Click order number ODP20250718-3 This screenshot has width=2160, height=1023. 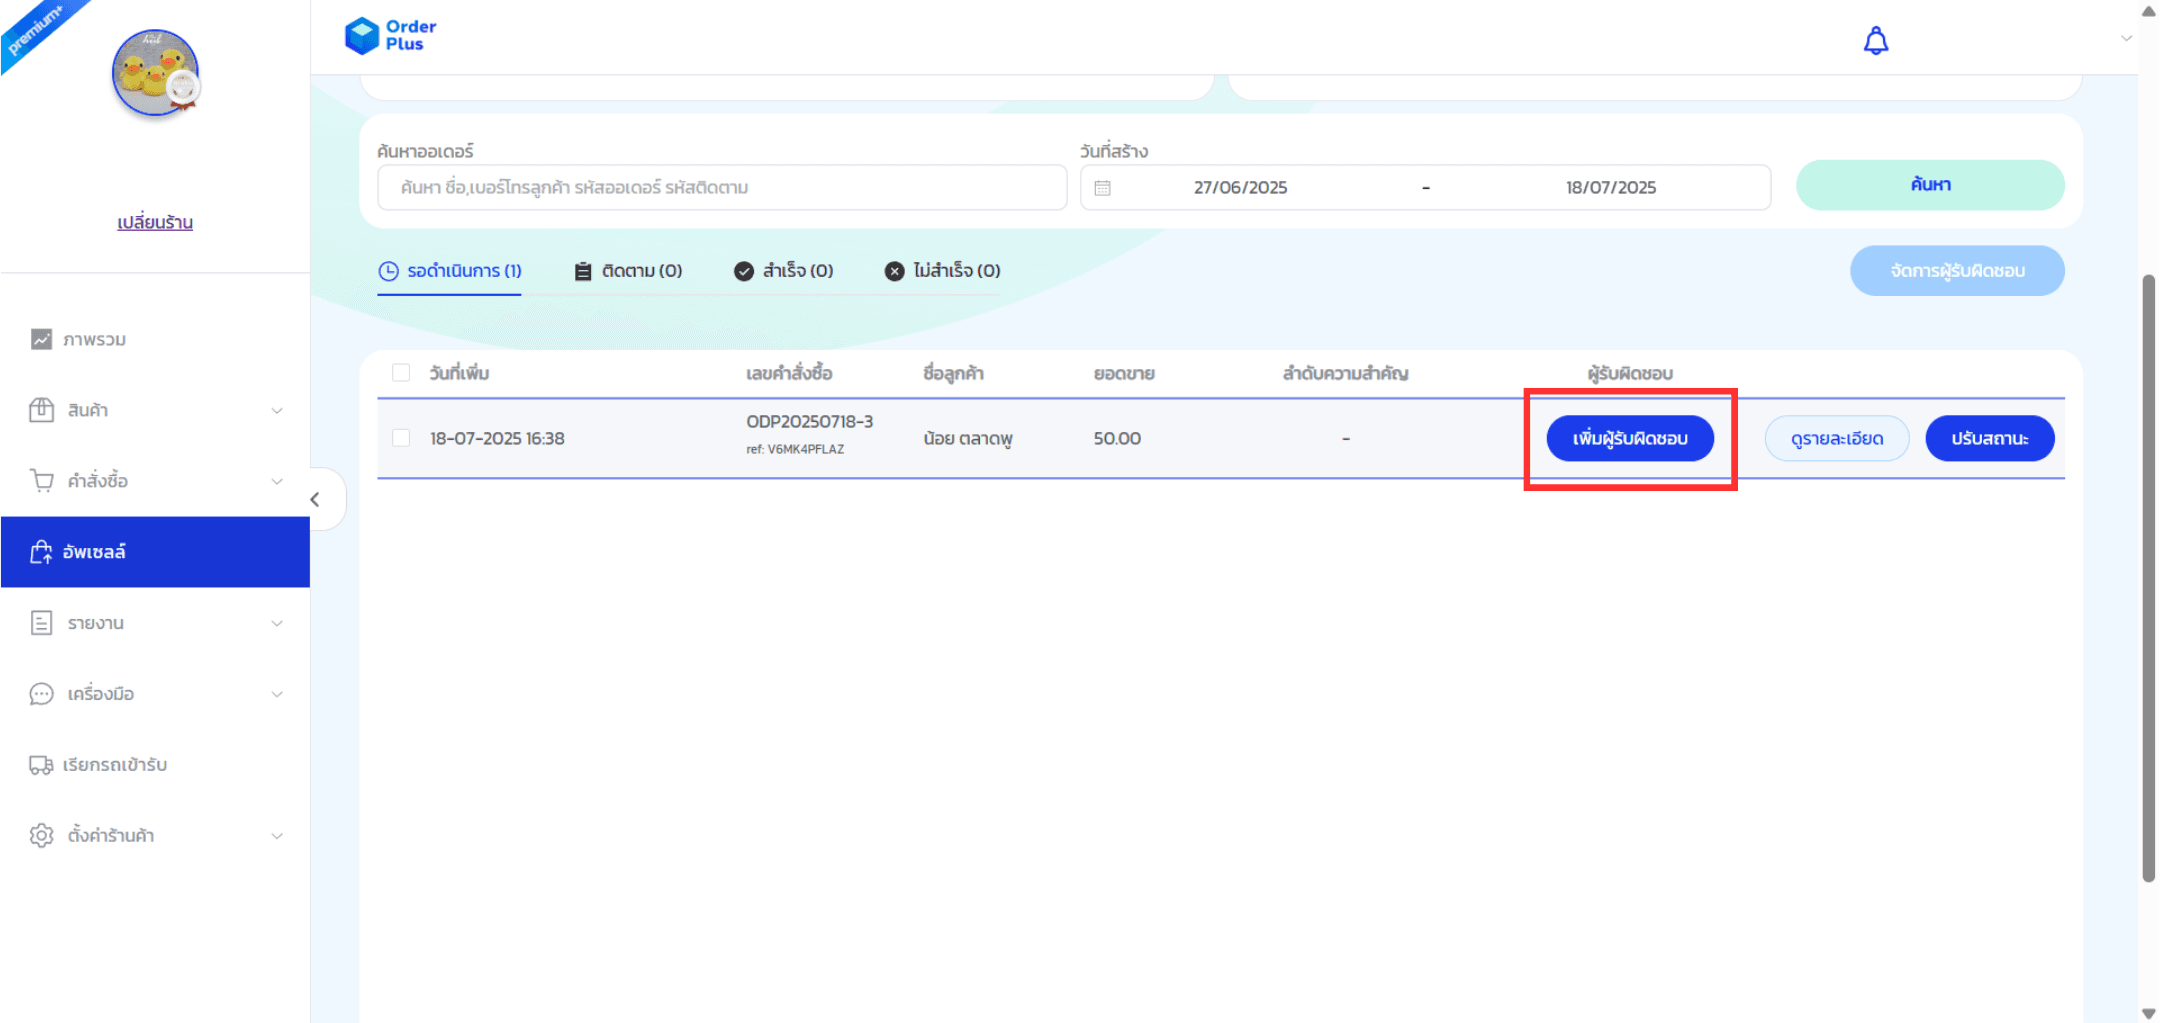pyautogui.click(x=809, y=422)
